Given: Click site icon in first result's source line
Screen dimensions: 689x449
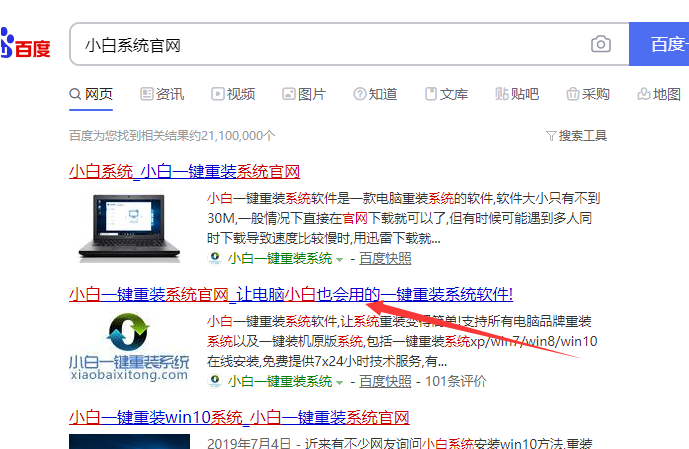Looking at the screenshot, I should pyautogui.click(x=215, y=258).
